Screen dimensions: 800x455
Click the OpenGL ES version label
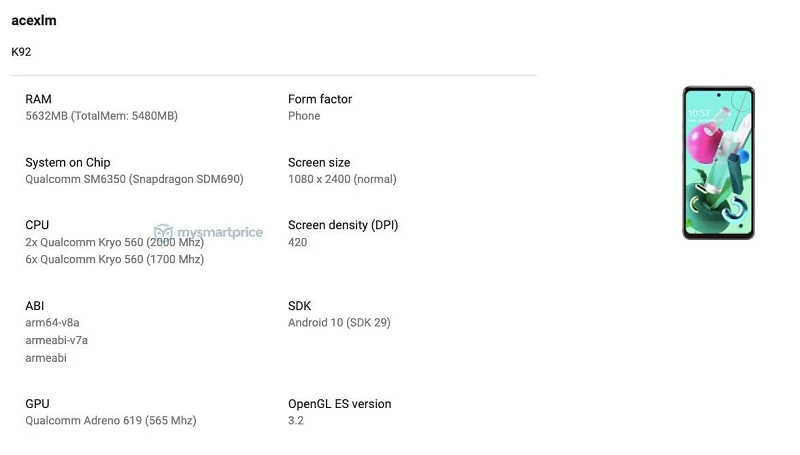(x=339, y=404)
